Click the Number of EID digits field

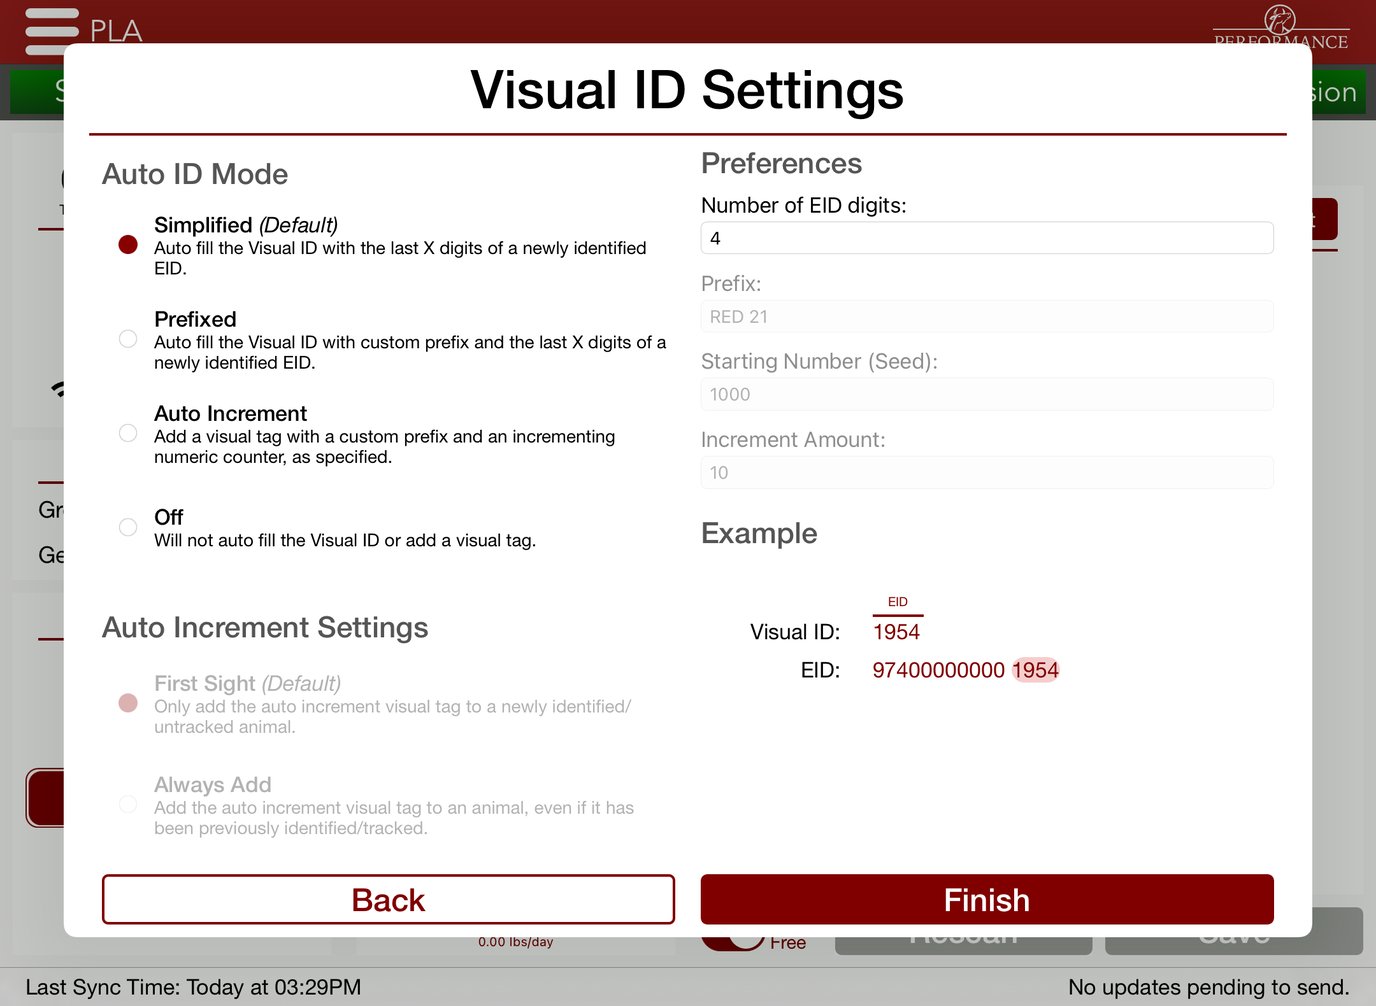coord(986,238)
